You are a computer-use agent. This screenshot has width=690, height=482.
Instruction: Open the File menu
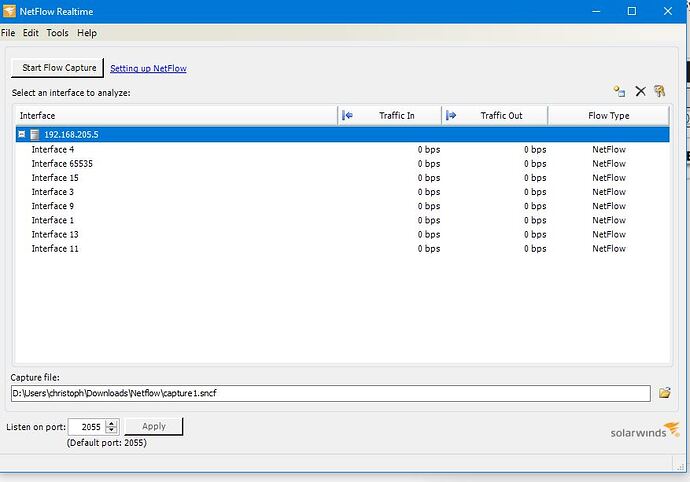[x=9, y=33]
